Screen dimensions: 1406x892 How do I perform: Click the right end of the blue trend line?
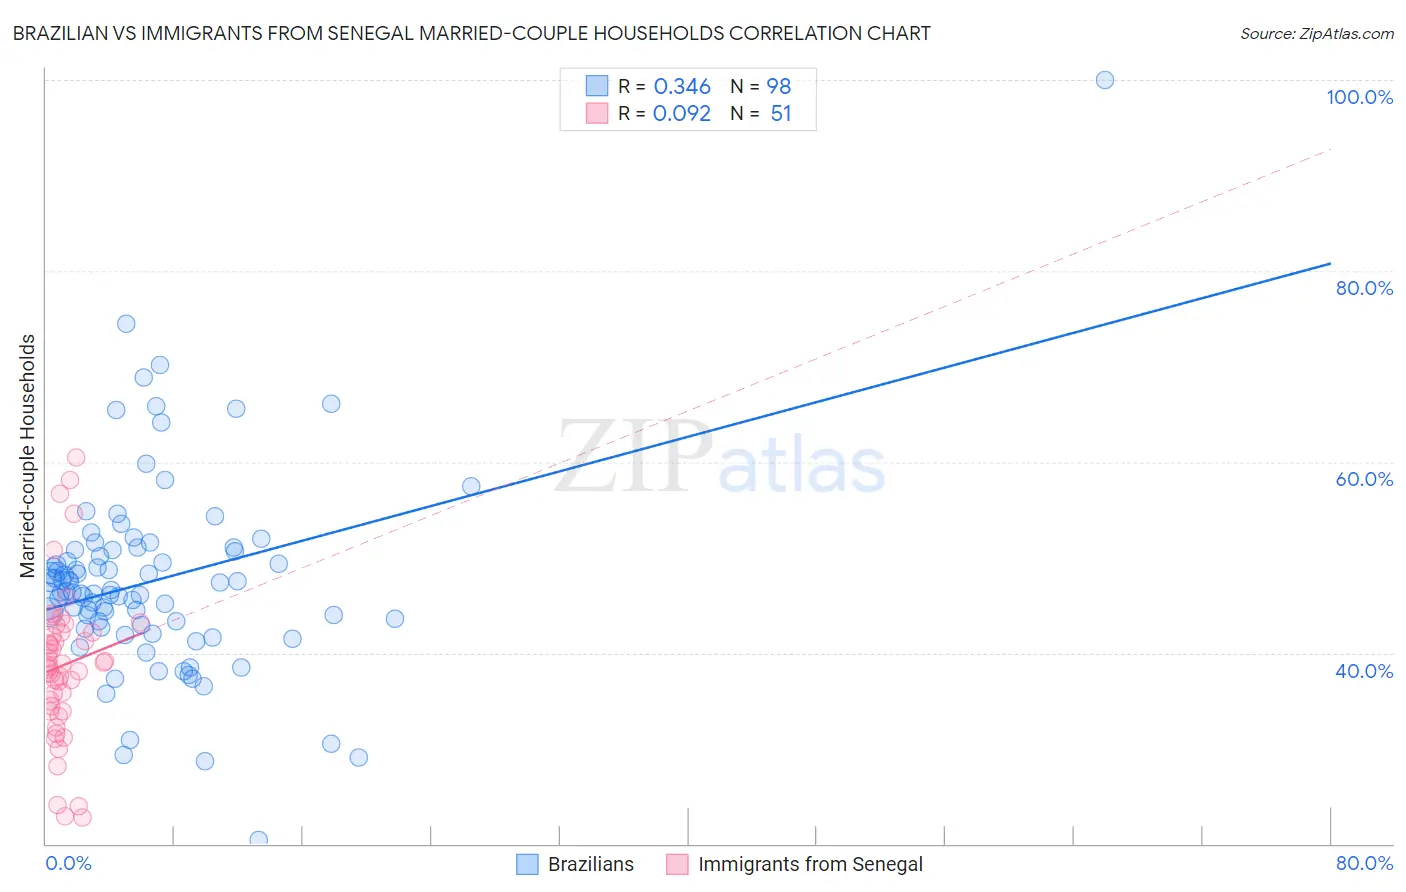1329,263
